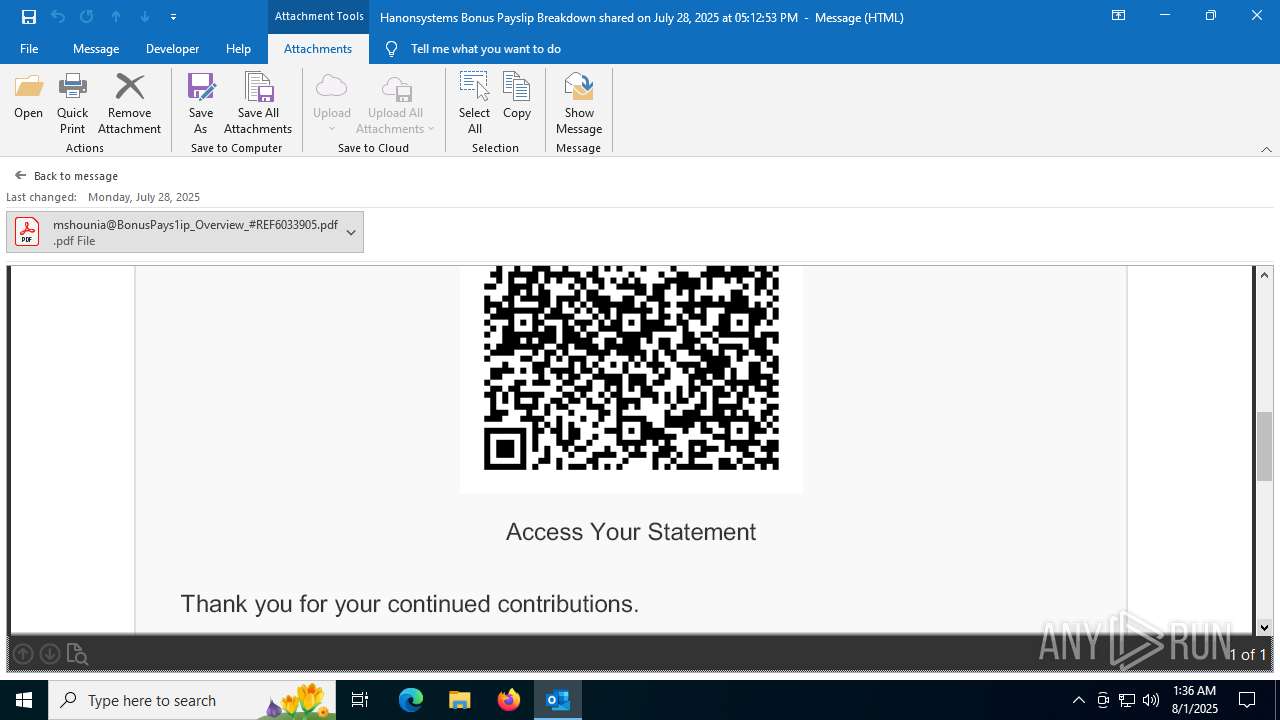Click the Windows search box
Screen dimensions: 1280x720
(x=190, y=700)
